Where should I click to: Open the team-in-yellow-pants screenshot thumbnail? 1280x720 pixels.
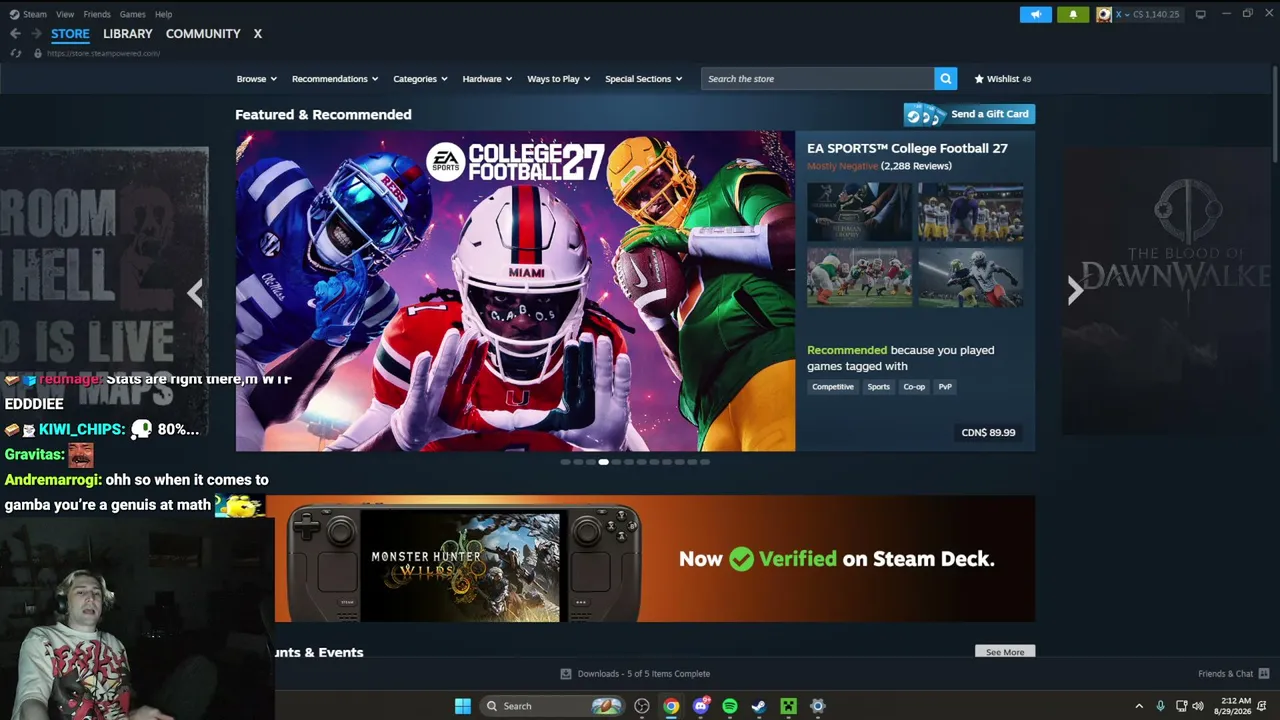click(970, 212)
